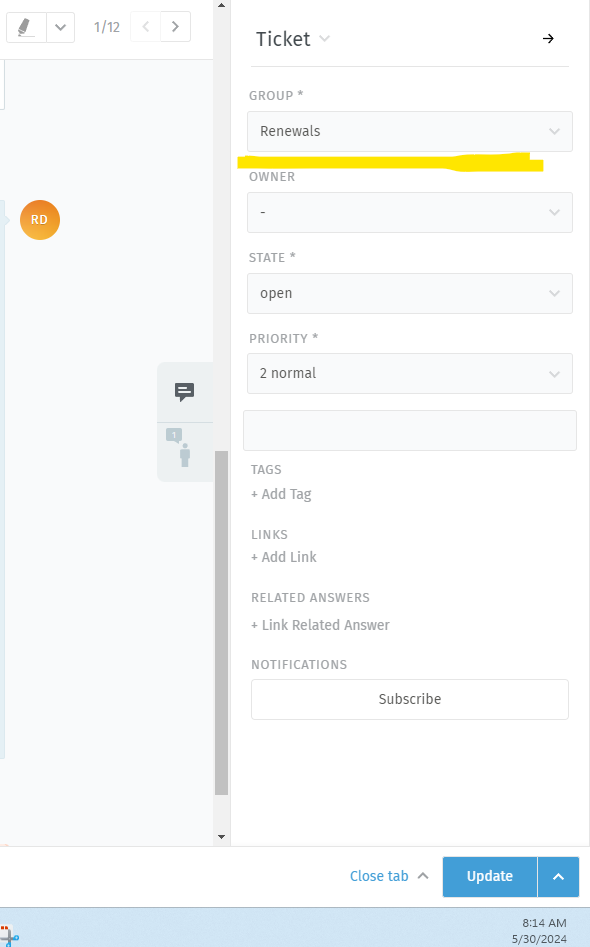Open the Ticket sidebar title menu

[293, 39]
